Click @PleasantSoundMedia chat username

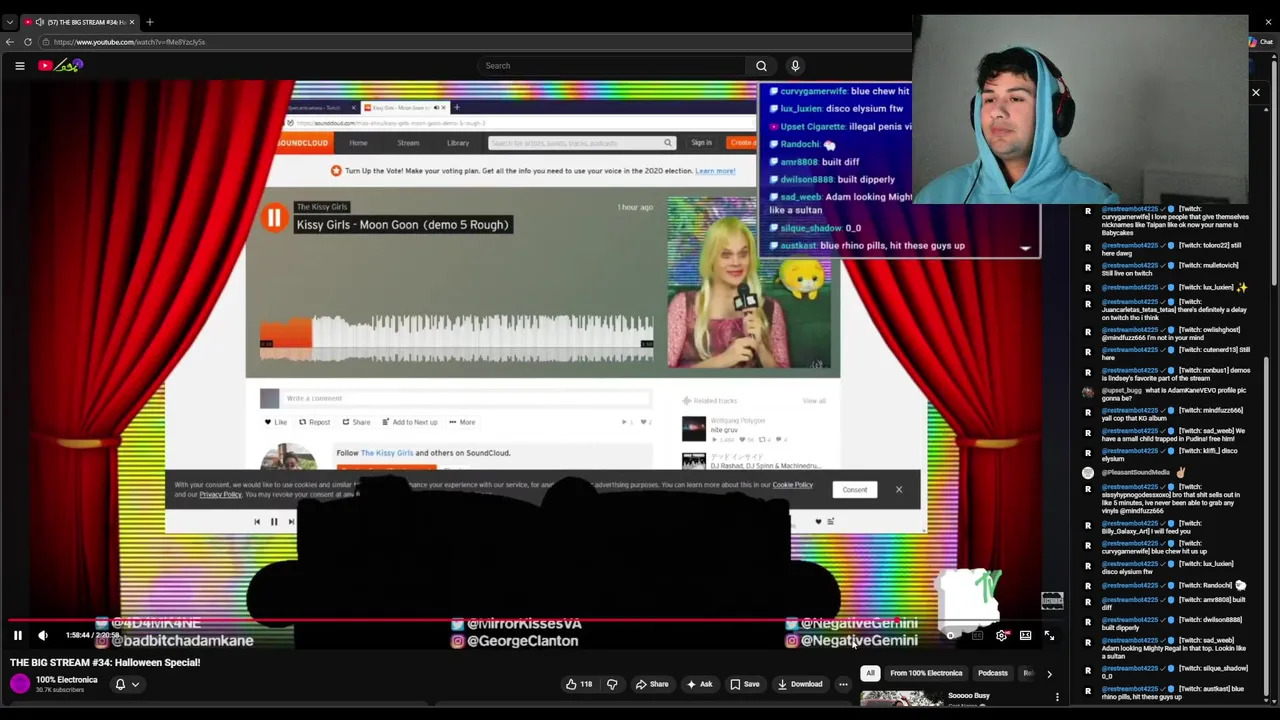tap(1135, 472)
